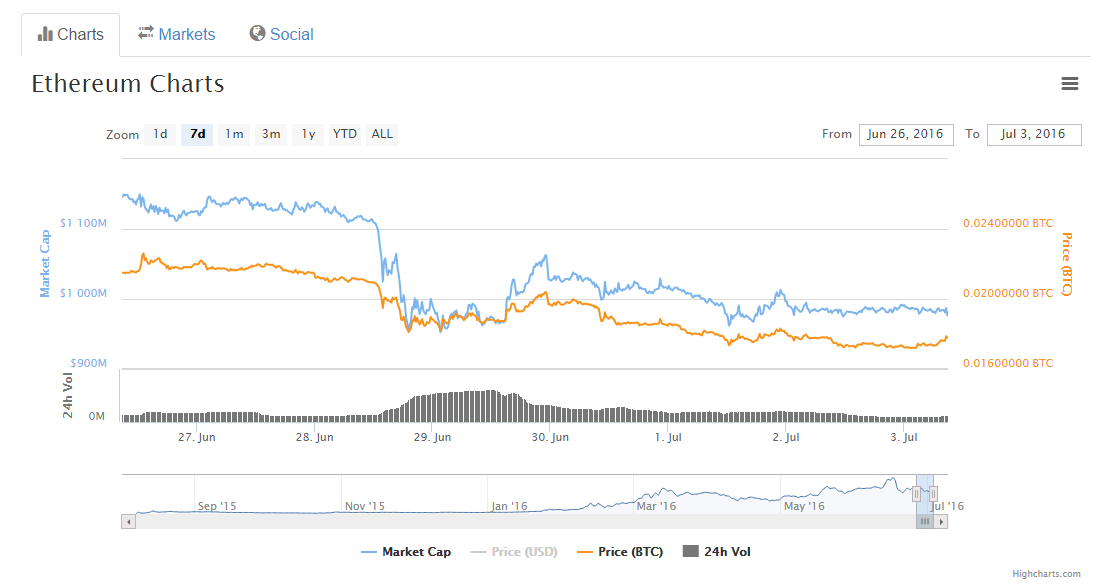Viewport: 1106px width, 587px height.
Task: Click the bar chart icon on Charts tab
Action: (x=45, y=34)
